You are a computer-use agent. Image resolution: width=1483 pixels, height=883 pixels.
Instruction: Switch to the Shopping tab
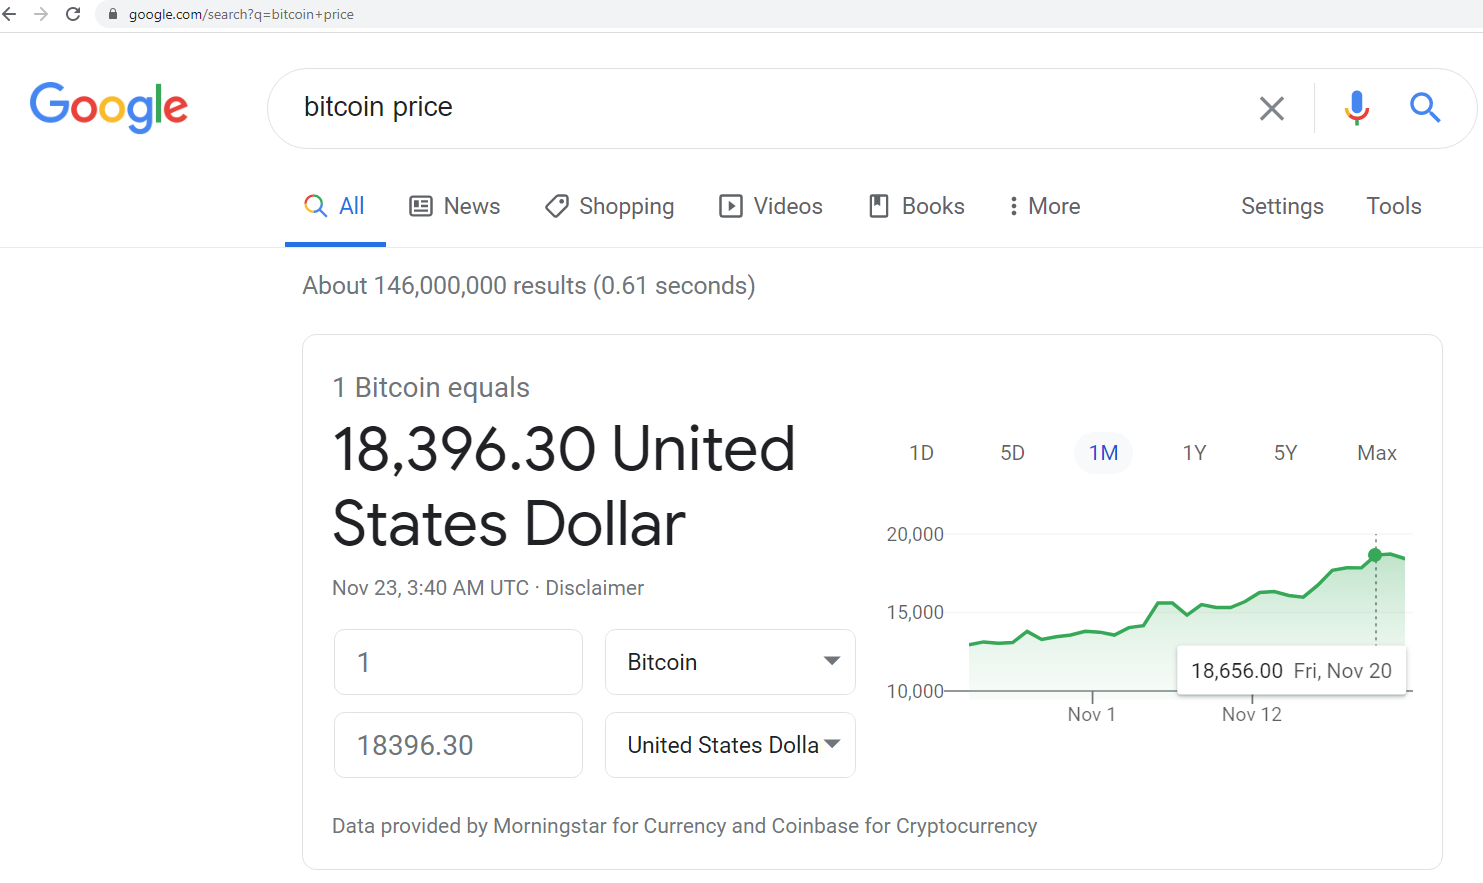click(610, 206)
